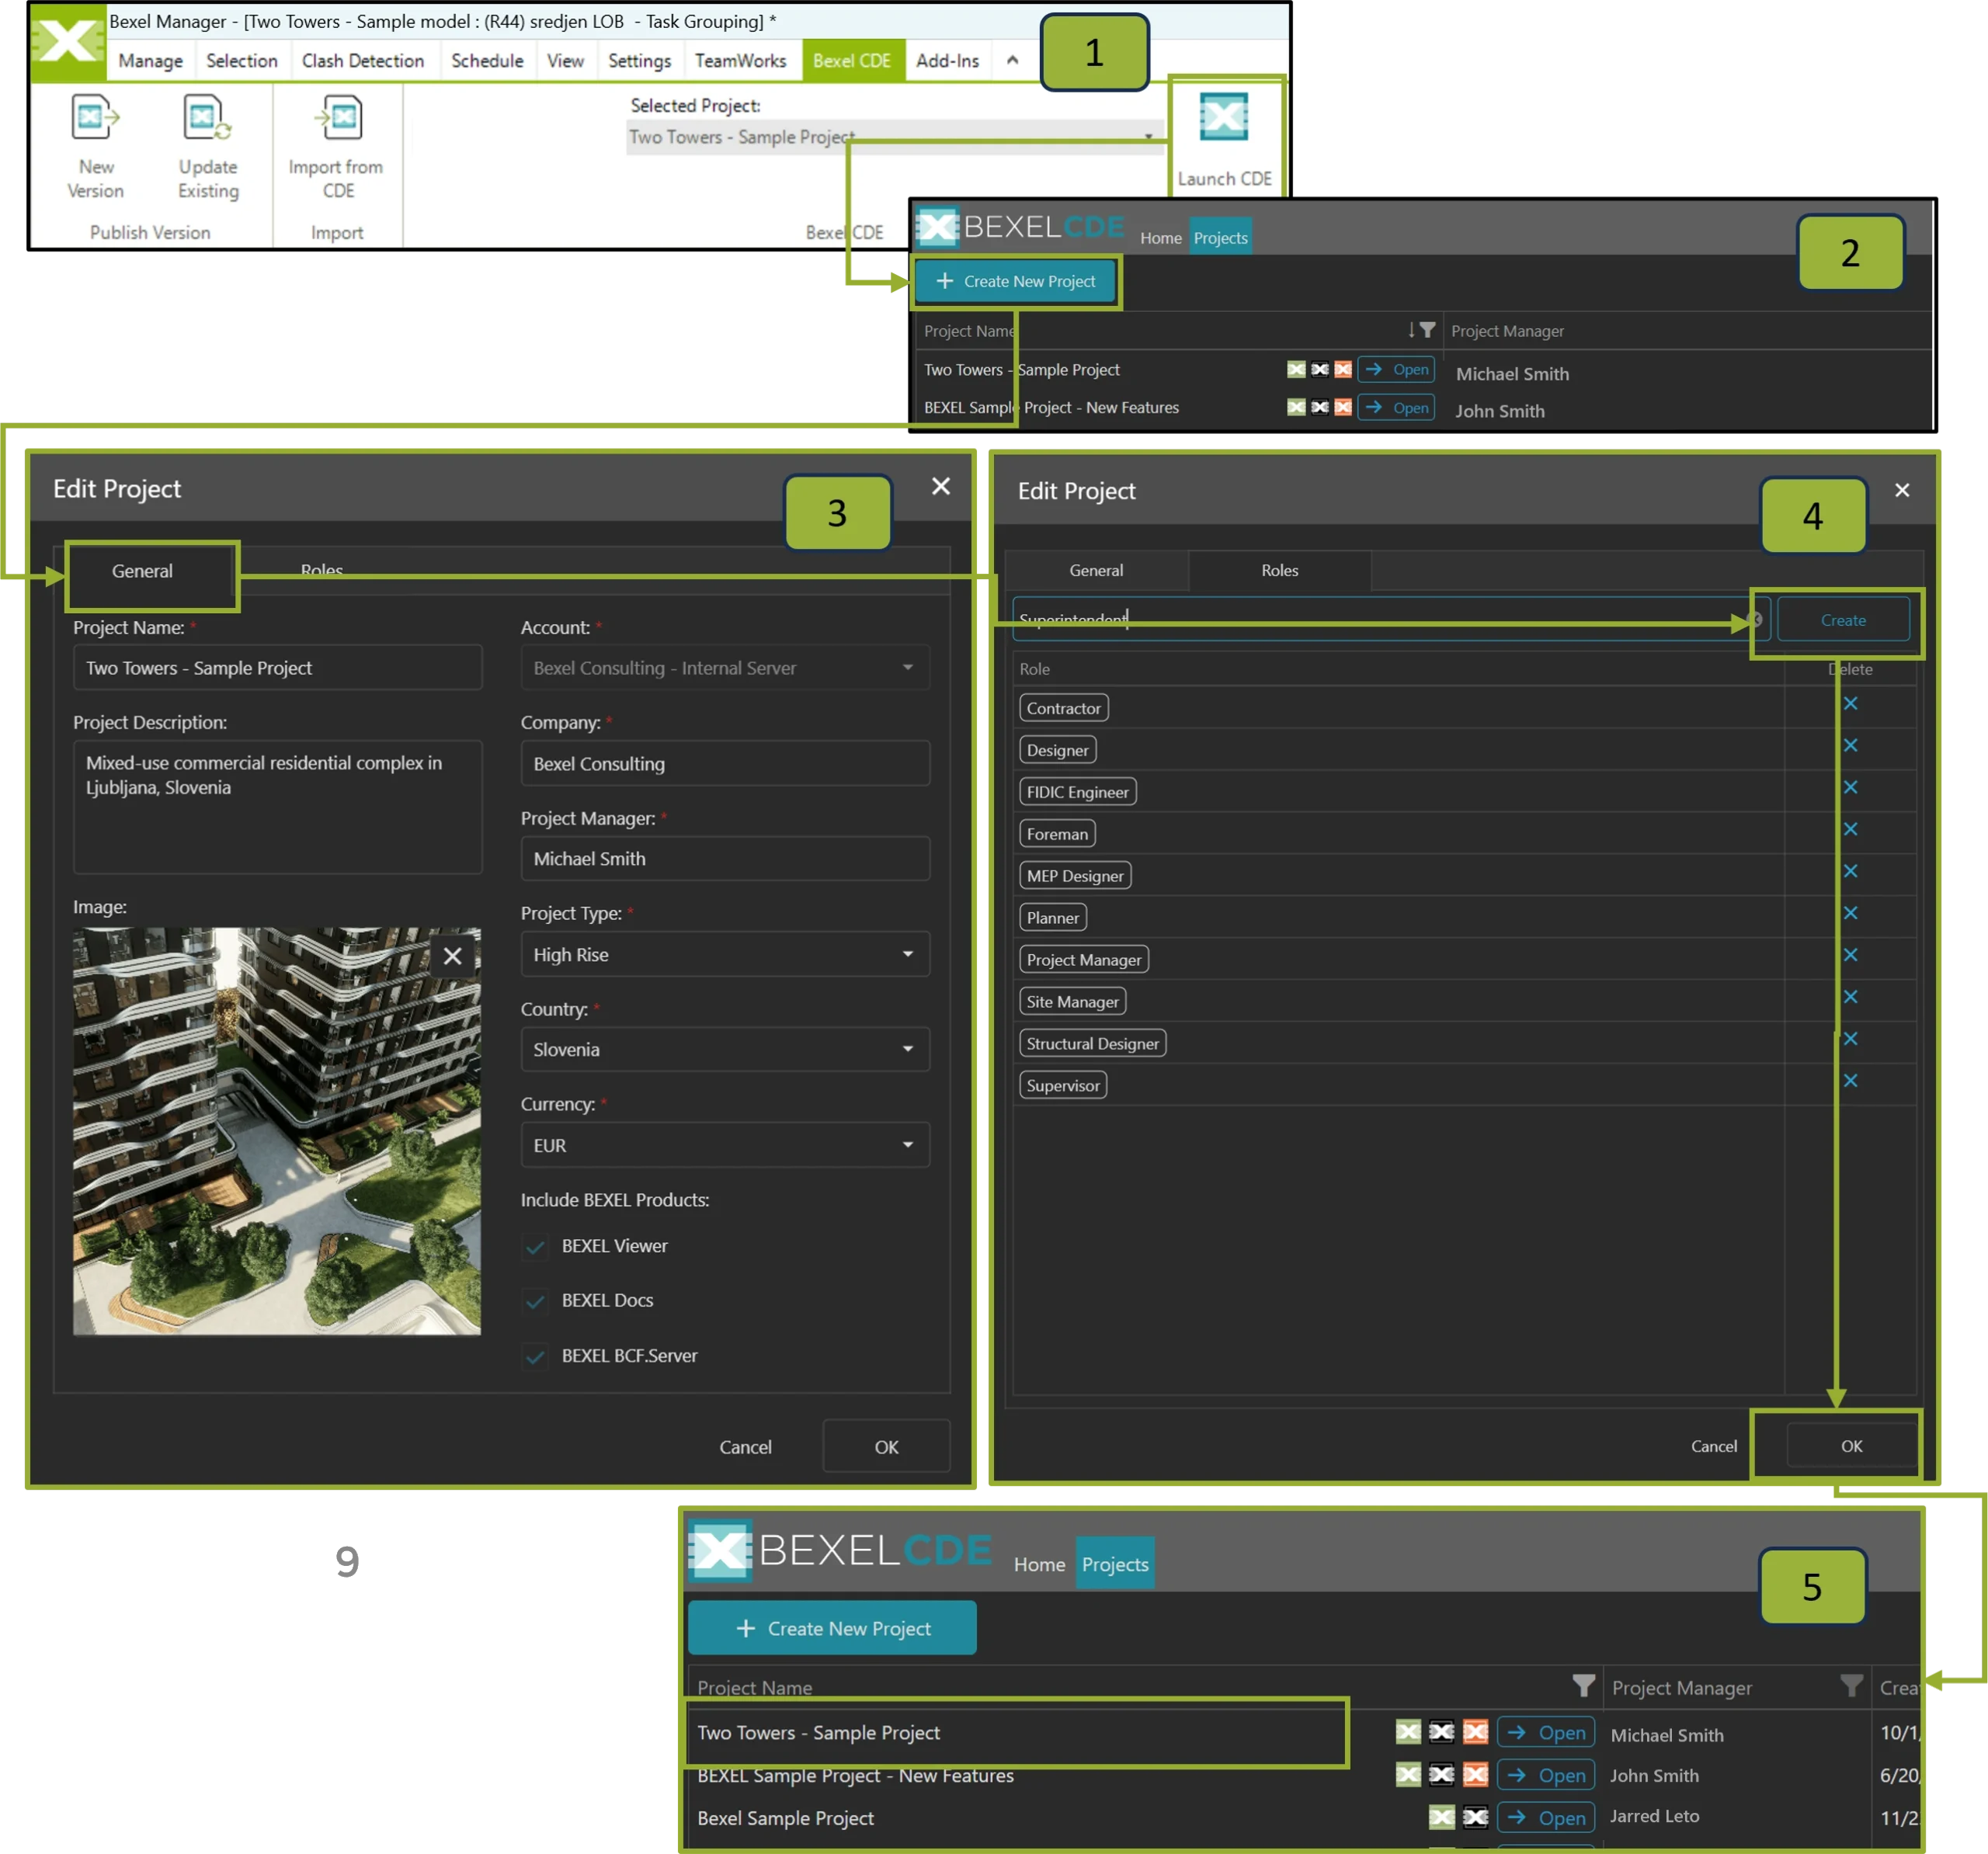The width and height of the screenshot is (1988, 1854).
Task: Toggle the BEXEL Docs checkbox
Action: tap(536, 1301)
